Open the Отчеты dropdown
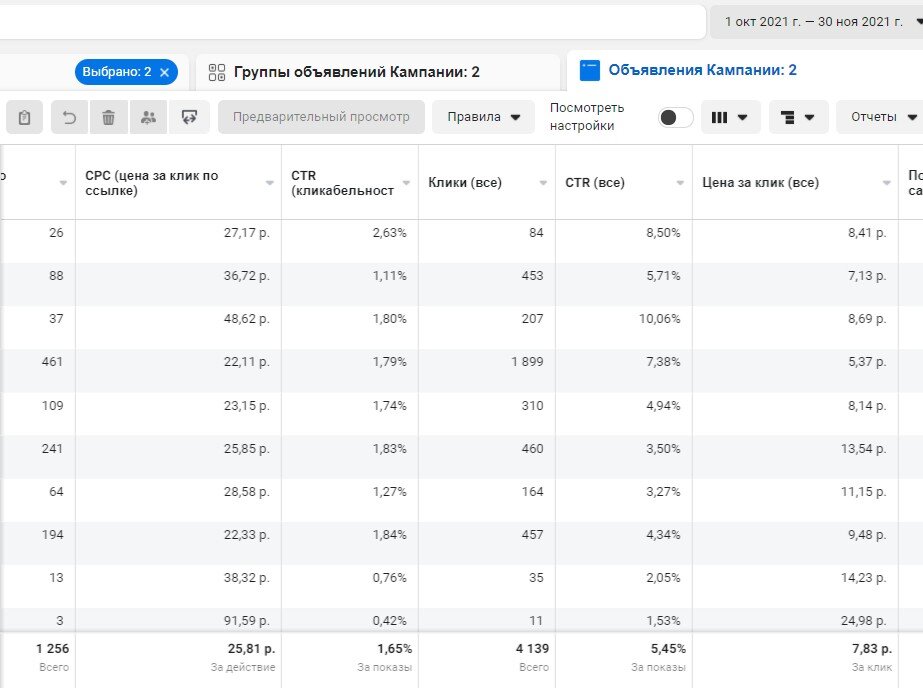 882,117
